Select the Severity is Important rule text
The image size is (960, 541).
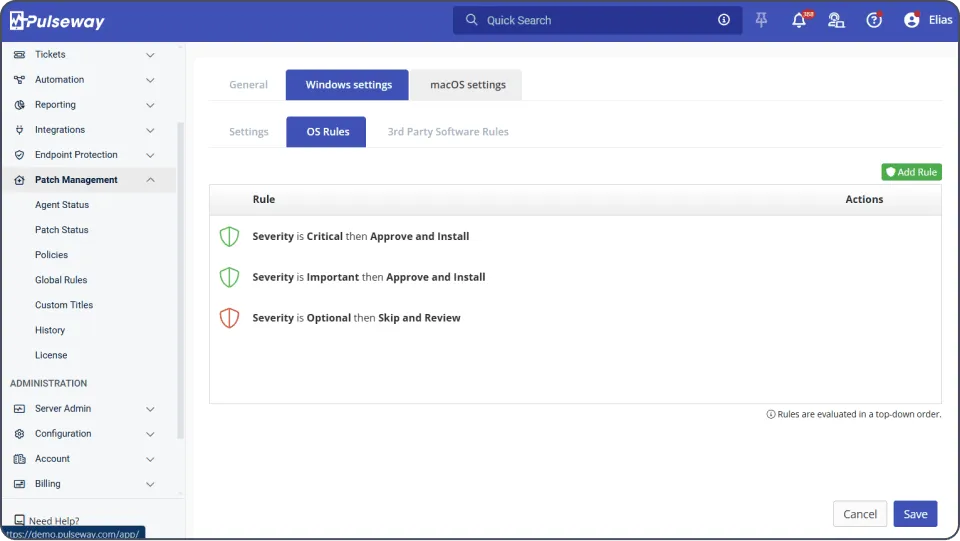369,277
